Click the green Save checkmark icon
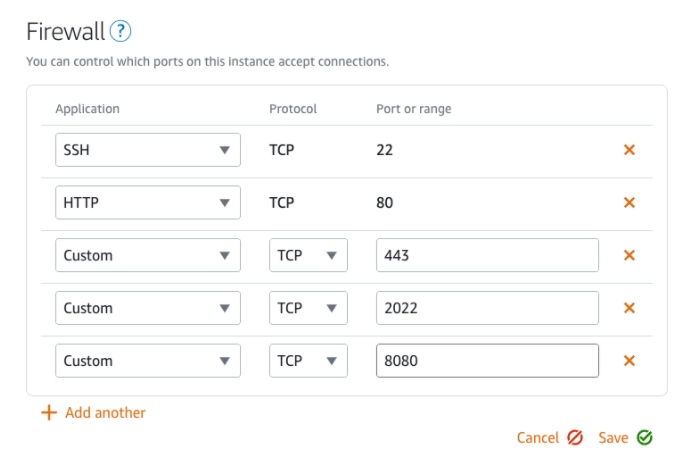 (x=645, y=438)
